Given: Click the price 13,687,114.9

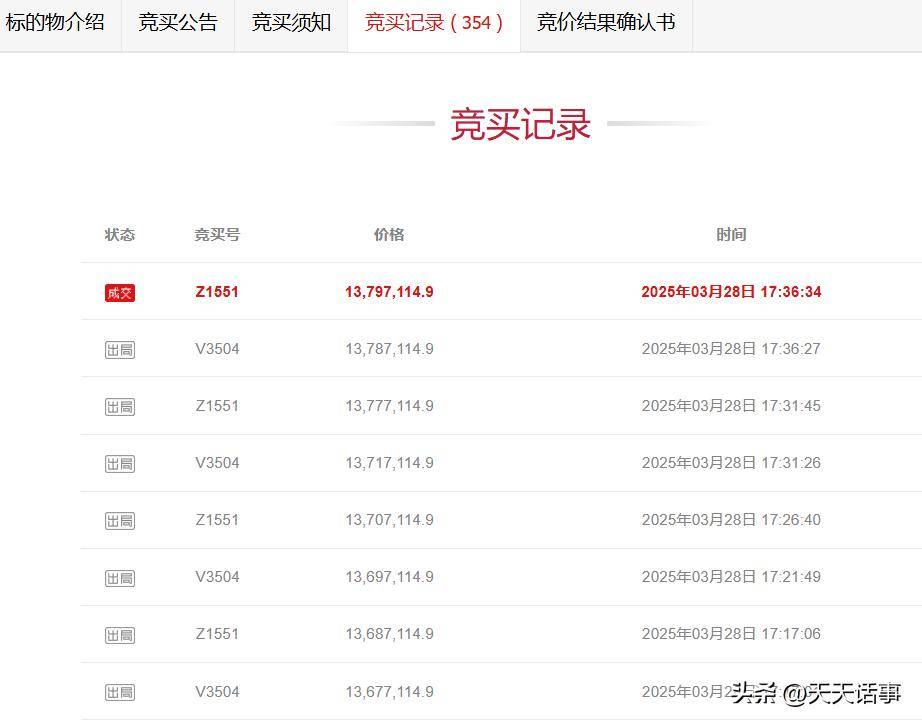Looking at the screenshot, I should (x=389, y=634).
